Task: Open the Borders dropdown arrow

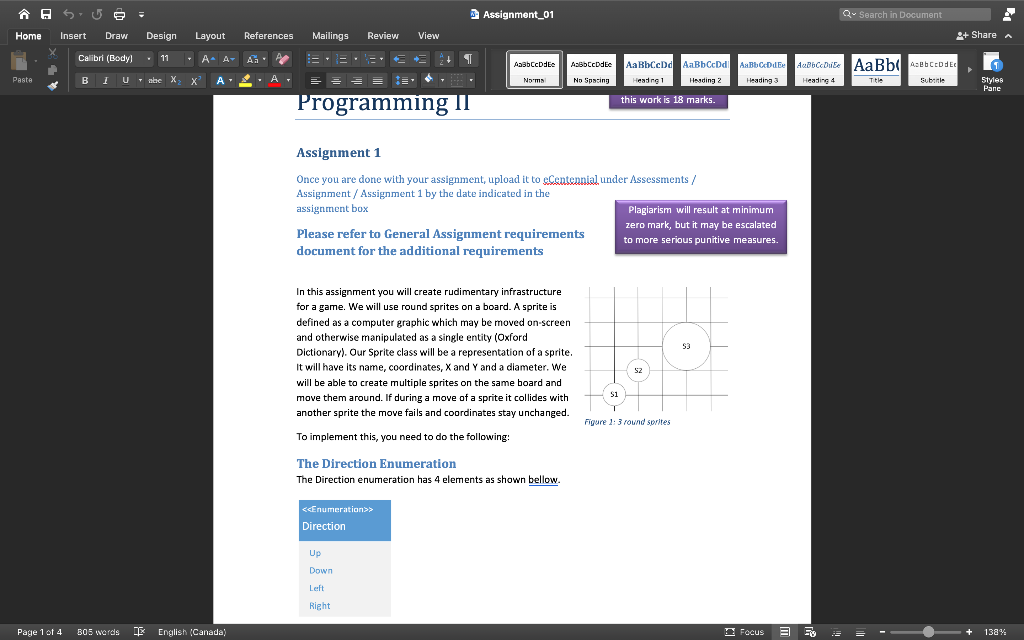Action: (471, 80)
